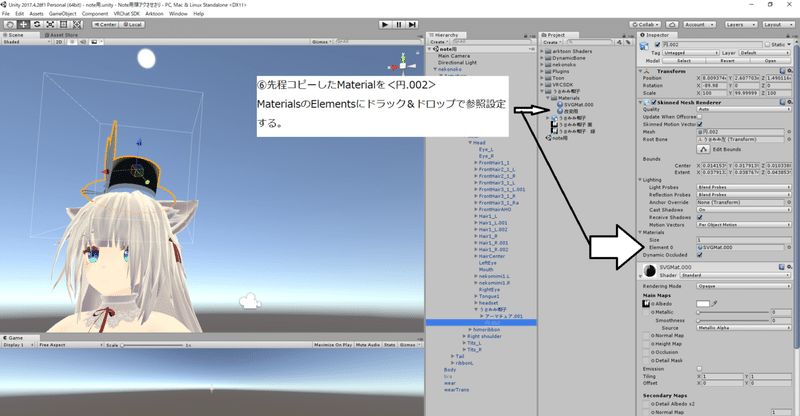Click the Edit Bounds icon button
The width and height of the screenshot is (800, 416).
(x=704, y=149)
